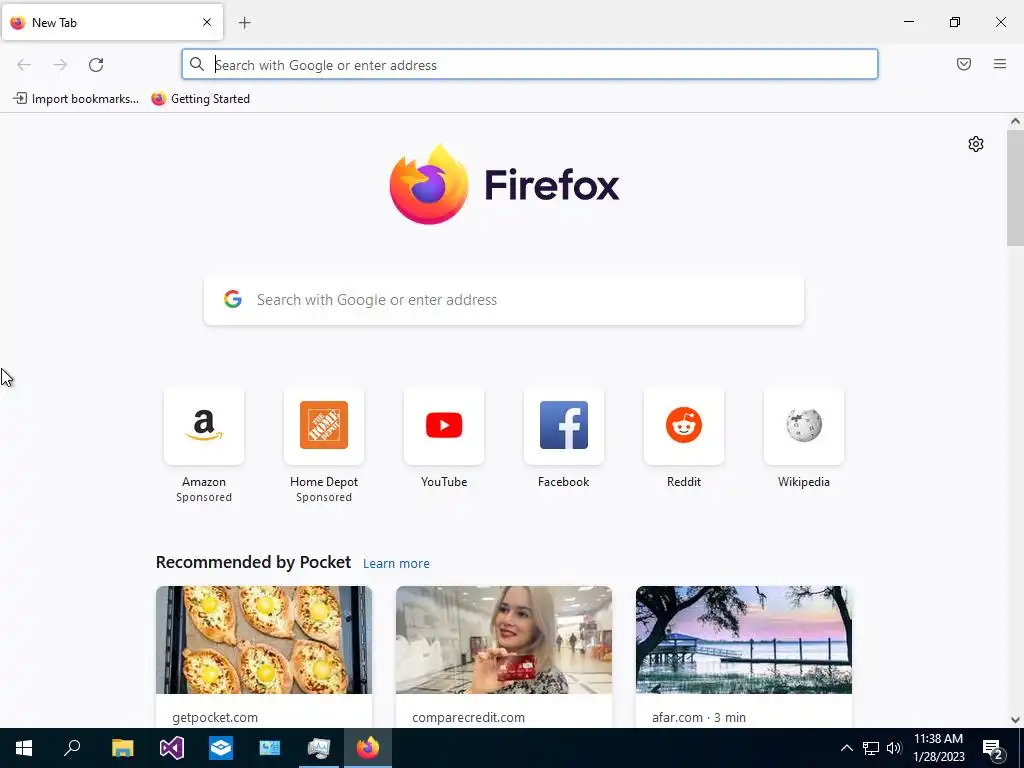The height and width of the screenshot is (768, 1024).
Task: Open the YouTube shortcut tile
Action: [x=444, y=426]
